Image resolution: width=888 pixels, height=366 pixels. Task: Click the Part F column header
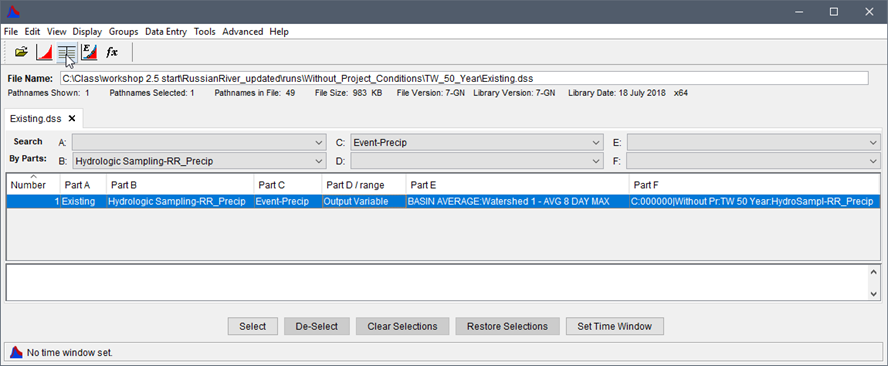[x=754, y=184]
